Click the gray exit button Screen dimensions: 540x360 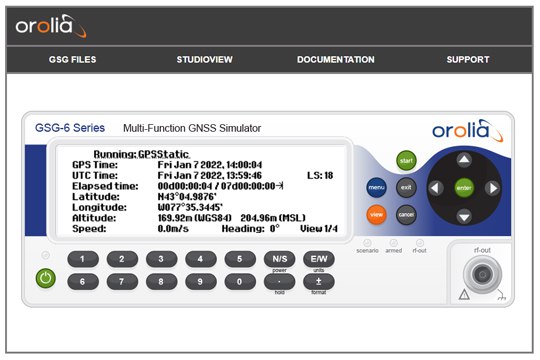406,187
